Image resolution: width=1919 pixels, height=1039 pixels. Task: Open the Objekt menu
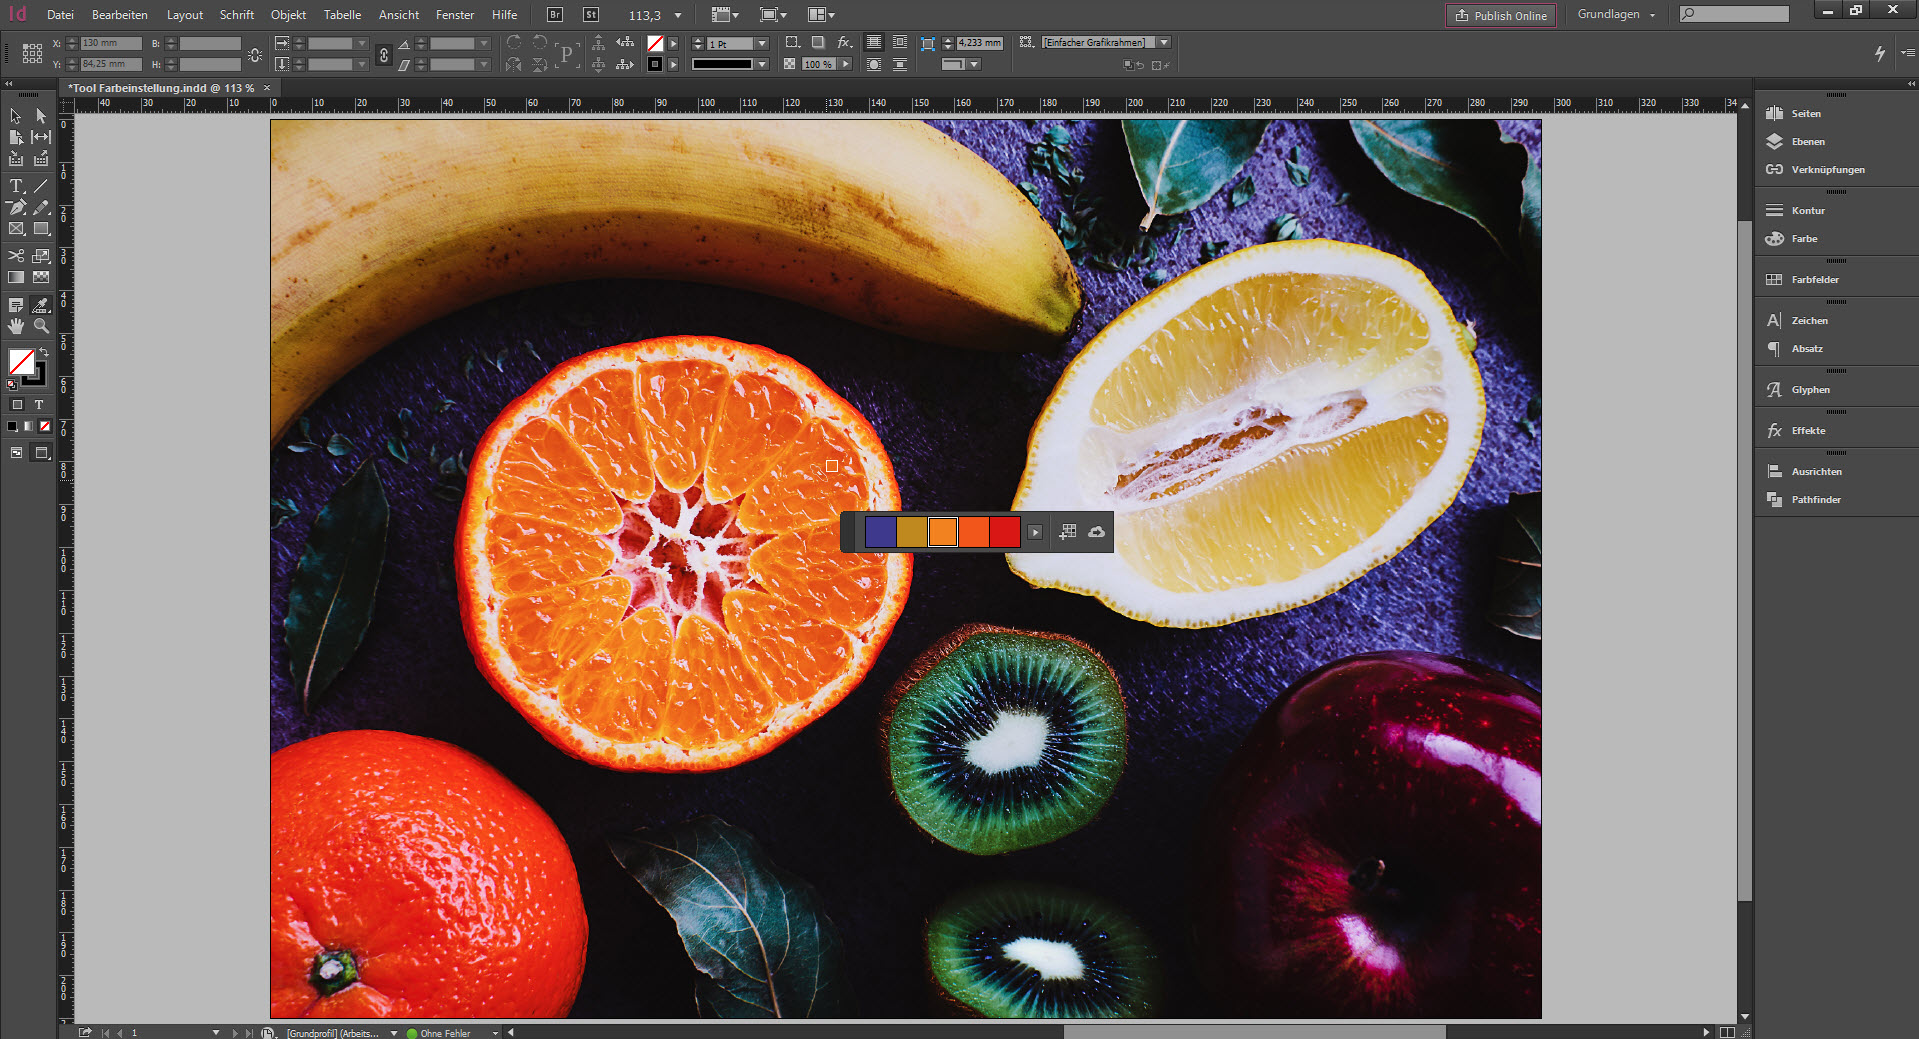(288, 15)
